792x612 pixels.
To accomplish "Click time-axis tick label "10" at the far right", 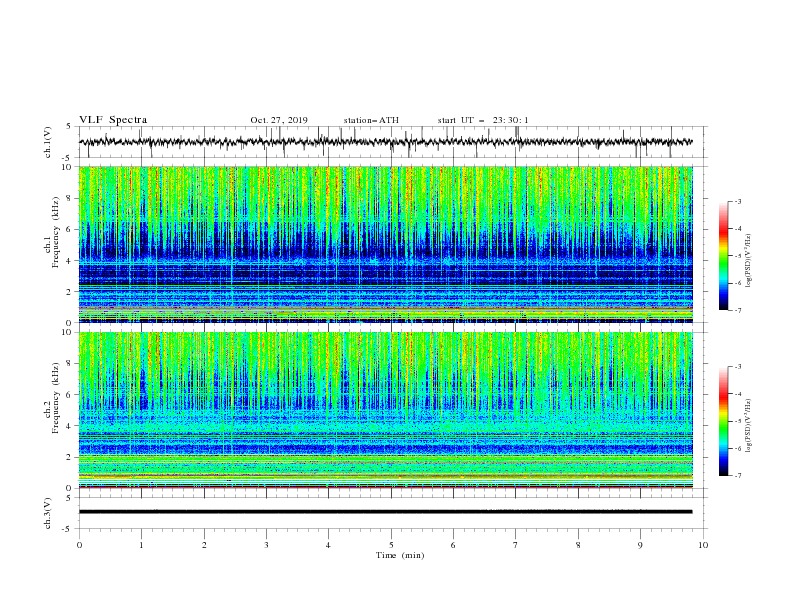I will coord(703,545).
